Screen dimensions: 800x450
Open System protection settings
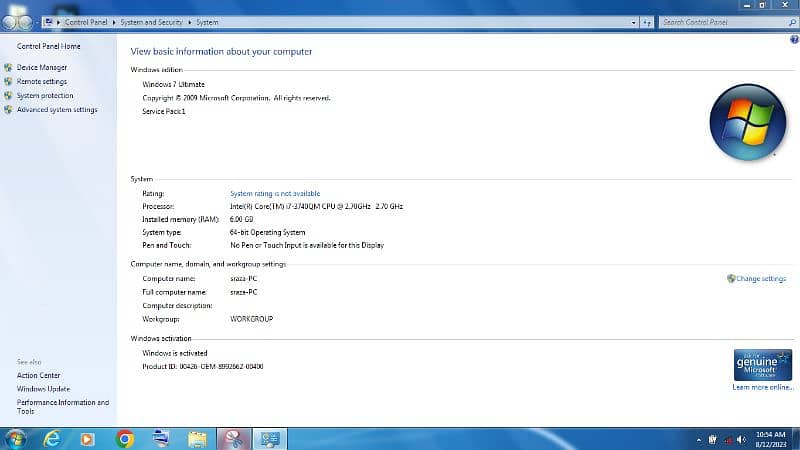pyautogui.click(x=45, y=96)
